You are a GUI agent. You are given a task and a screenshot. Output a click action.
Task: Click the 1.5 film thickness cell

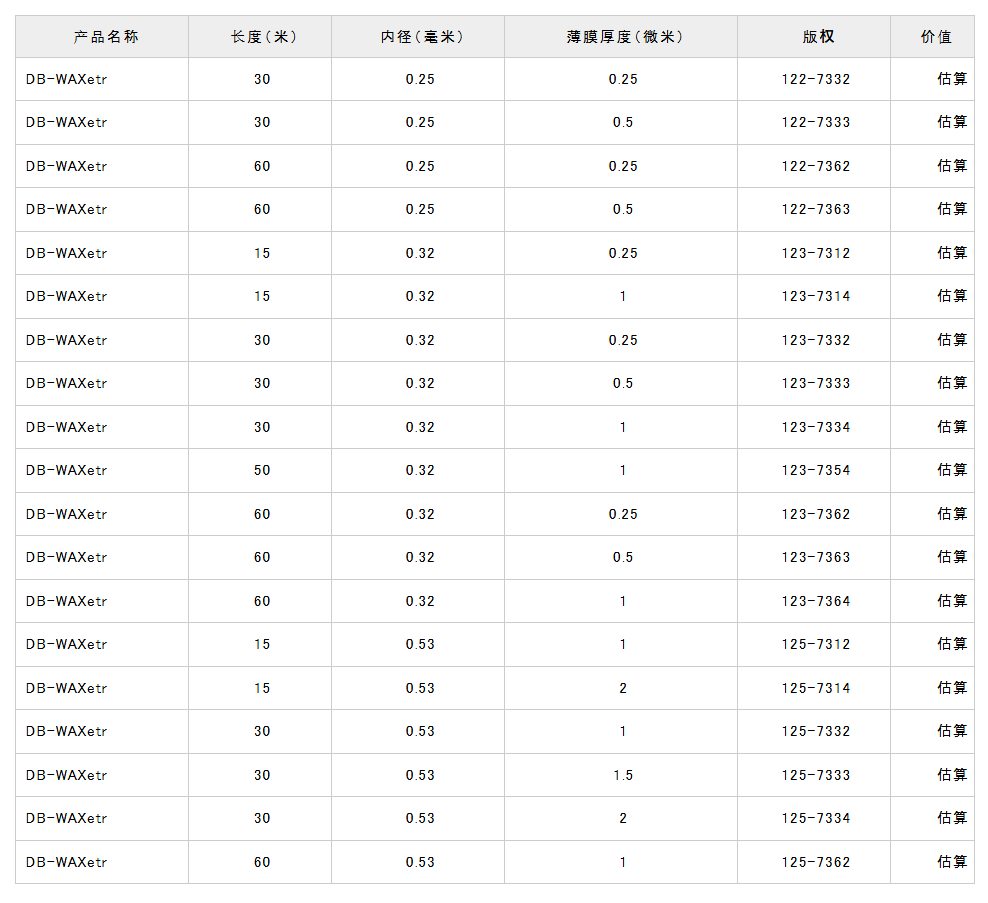click(623, 775)
